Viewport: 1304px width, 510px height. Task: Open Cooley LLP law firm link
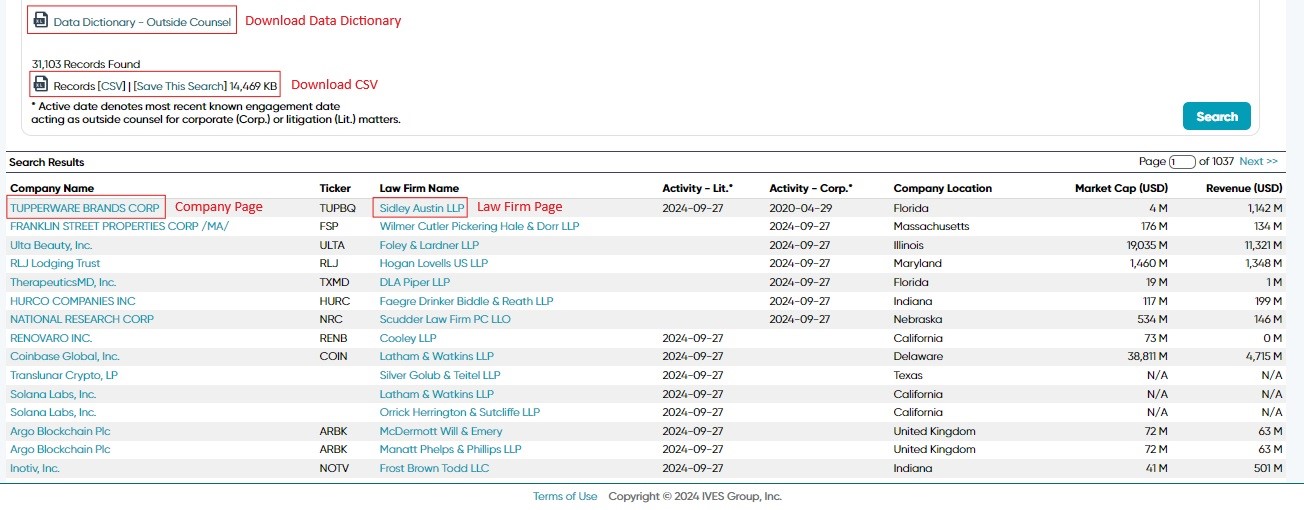click(408, 338)
